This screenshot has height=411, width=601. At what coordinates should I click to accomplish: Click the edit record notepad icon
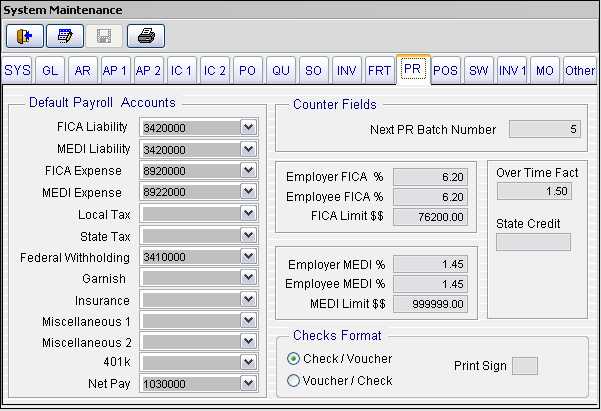pyautogui.click(x=65, y=36)
